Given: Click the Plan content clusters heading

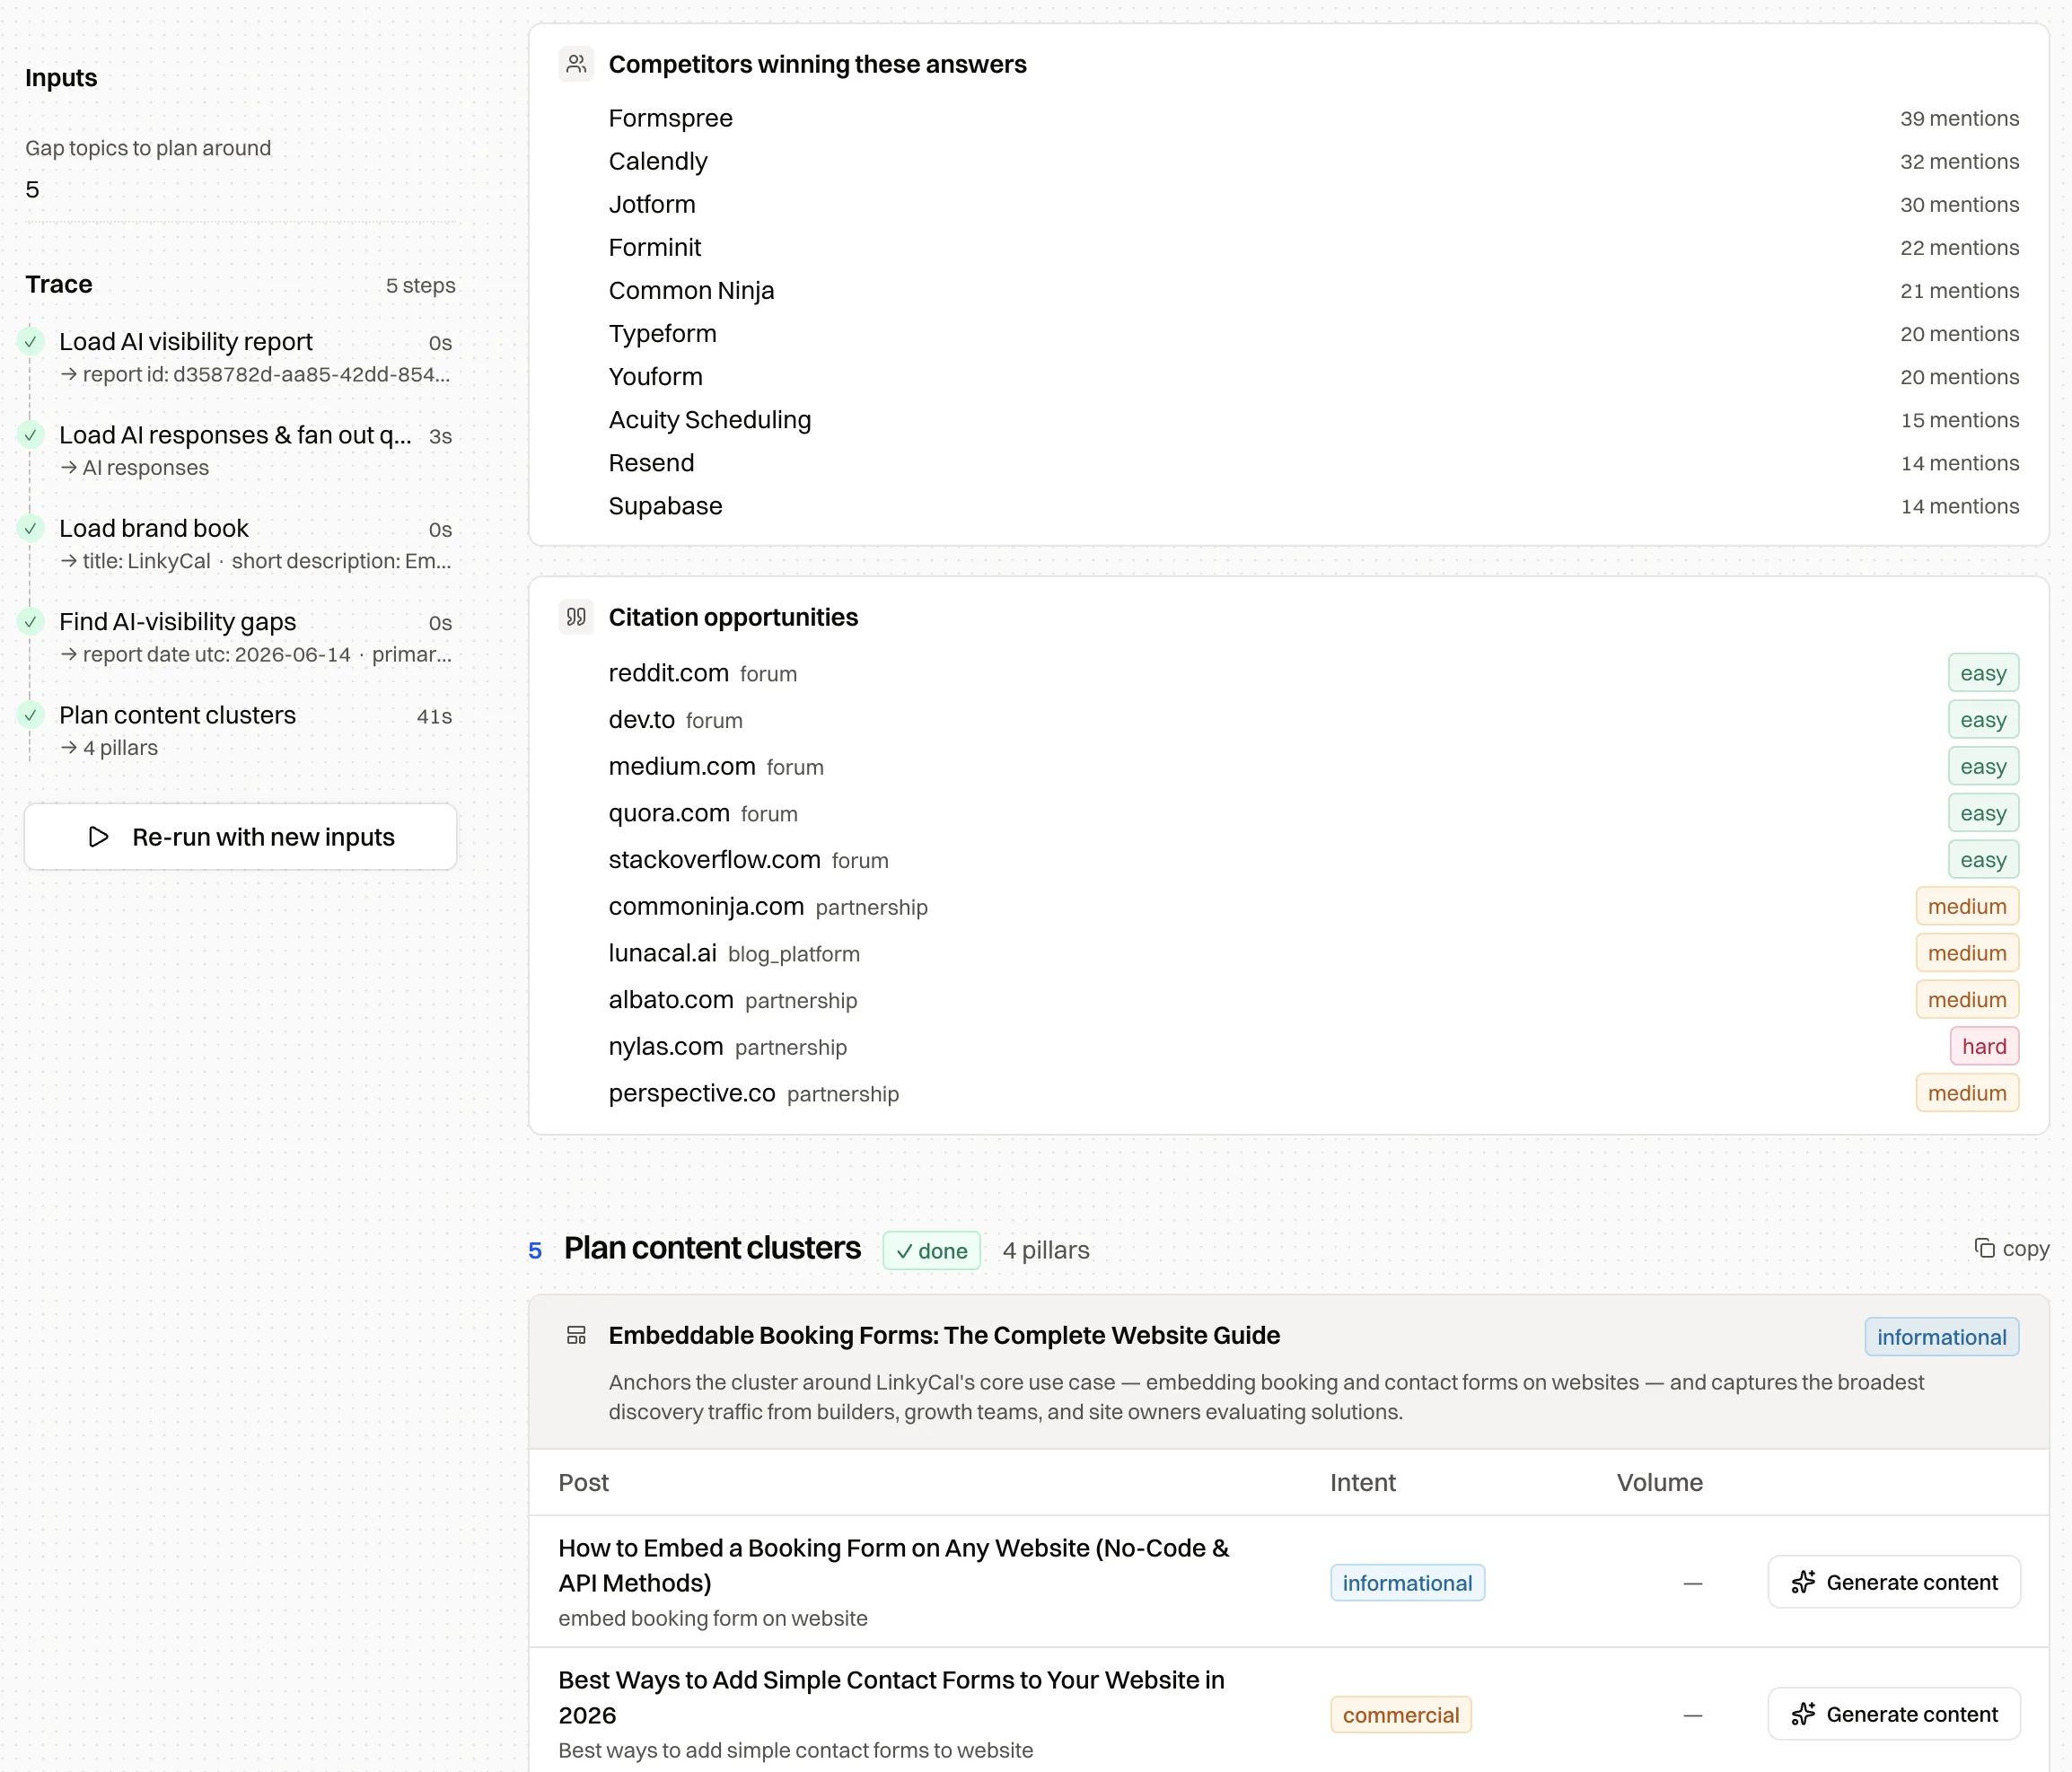Looking at the screenshot, I should 712,1248.
